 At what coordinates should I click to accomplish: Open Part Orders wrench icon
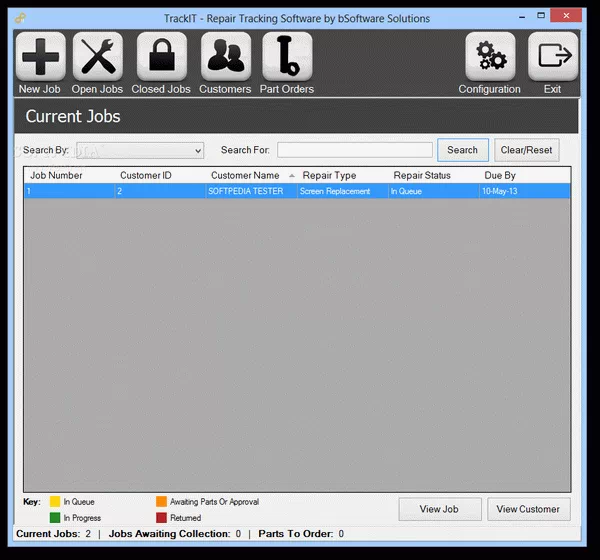coord(287,57)
